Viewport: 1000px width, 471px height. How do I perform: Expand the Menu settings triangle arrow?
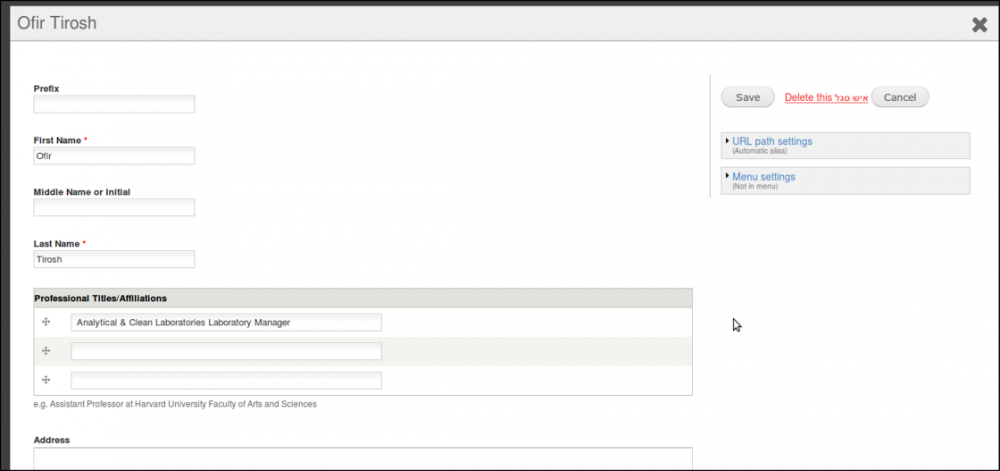coord(727,175)
